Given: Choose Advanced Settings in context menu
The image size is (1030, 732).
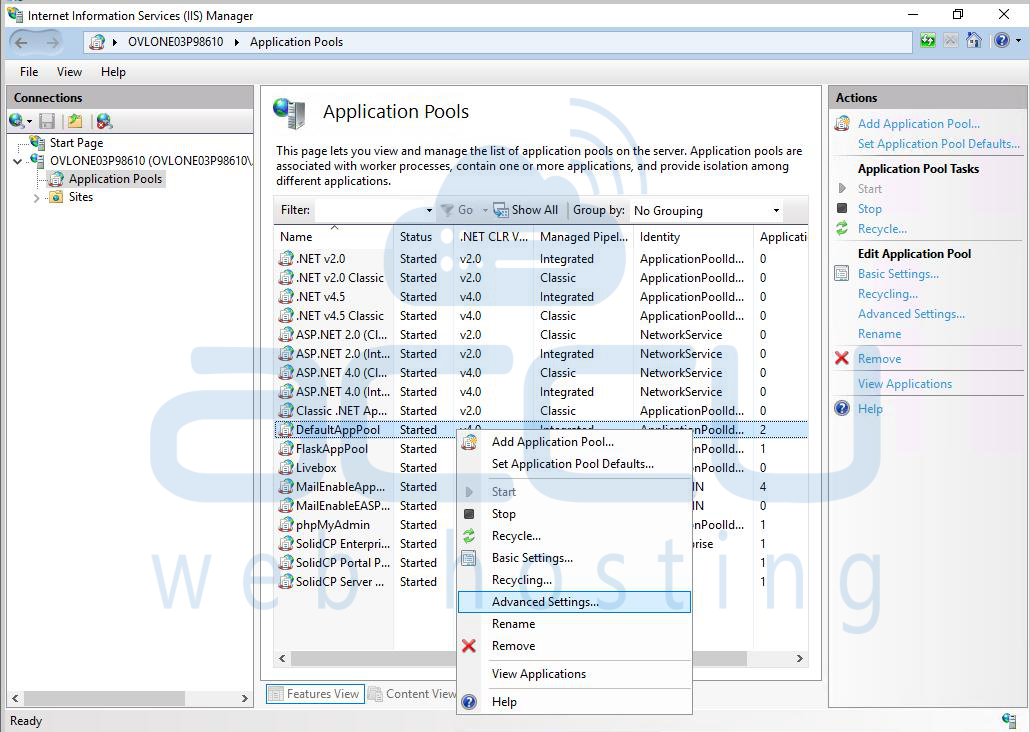Looking at the screenshot, I should [574, 602].
